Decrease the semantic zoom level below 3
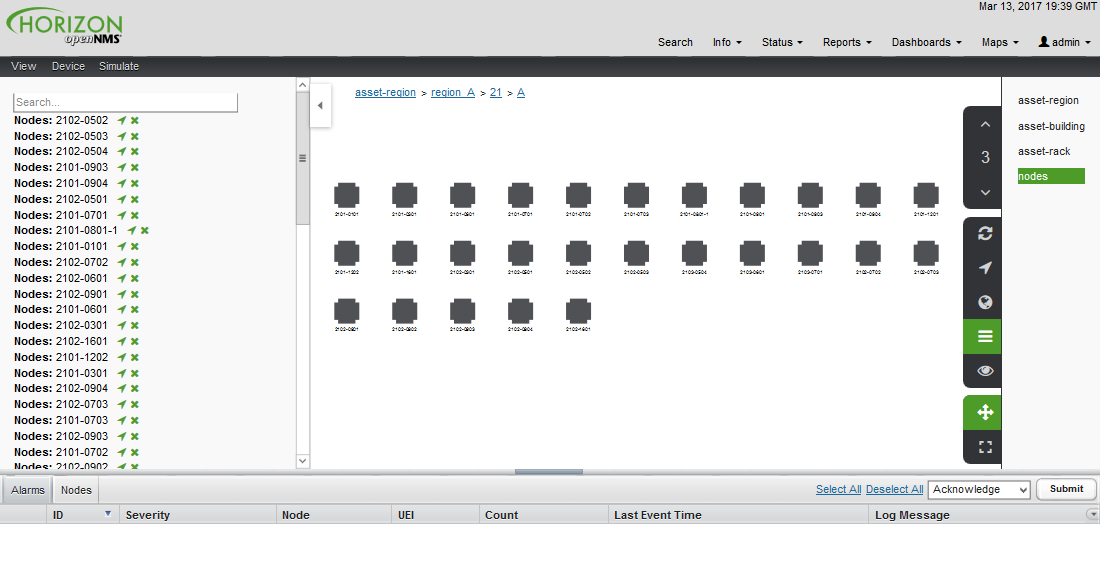 (x=985, y=192)
